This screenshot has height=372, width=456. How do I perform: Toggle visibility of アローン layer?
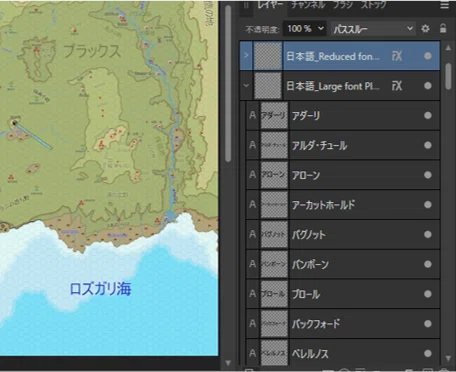428,175
